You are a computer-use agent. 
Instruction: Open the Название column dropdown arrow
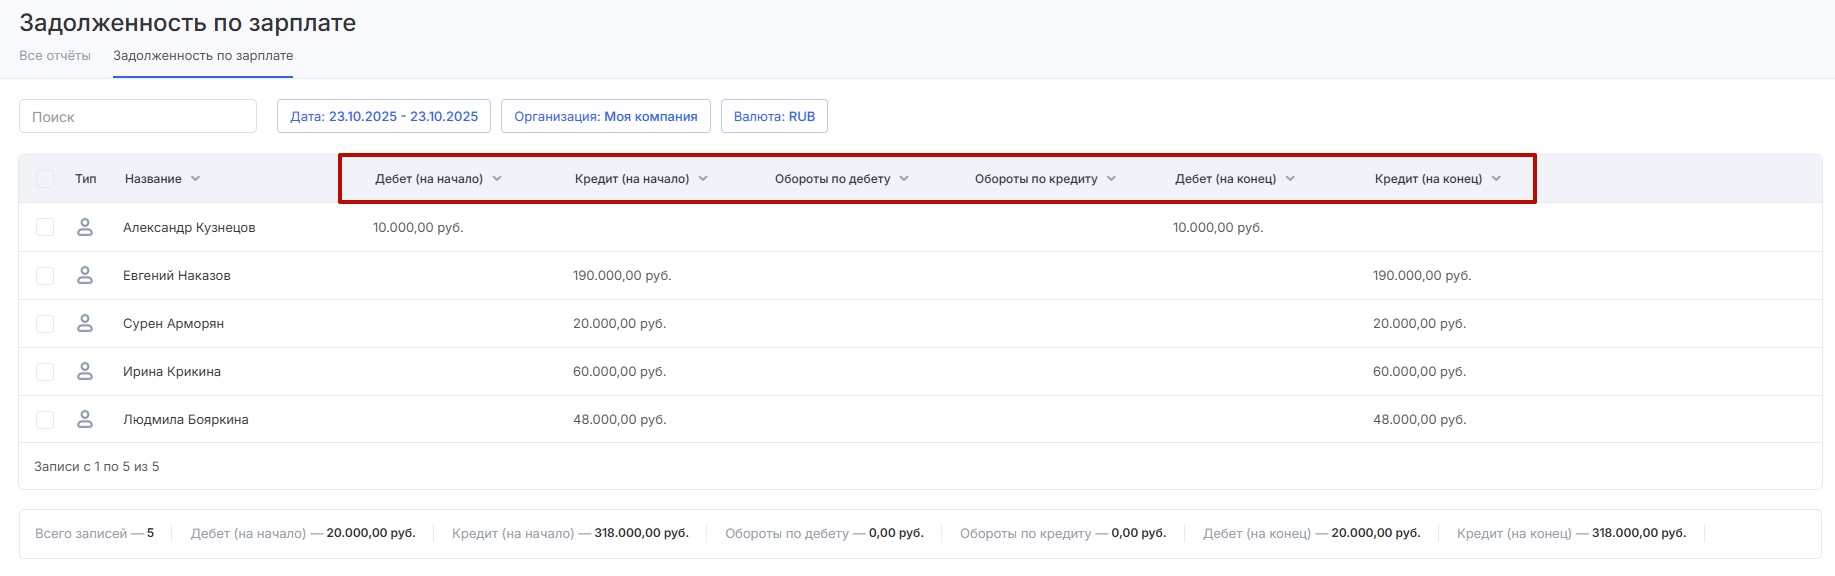tap(196, 179)
